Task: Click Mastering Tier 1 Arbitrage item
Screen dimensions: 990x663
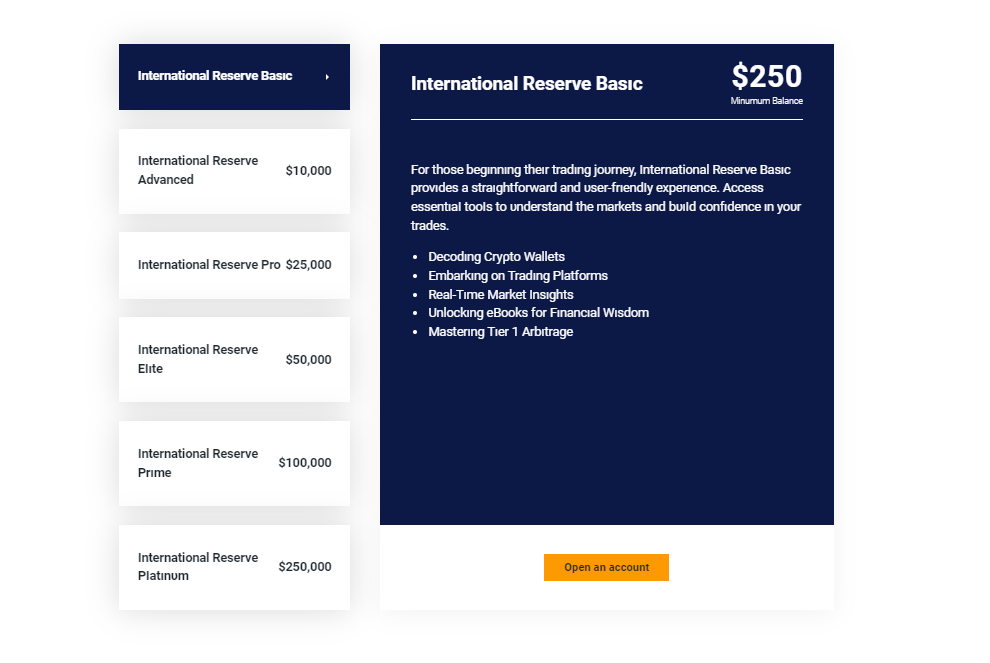Action: [x=501, y=332]
